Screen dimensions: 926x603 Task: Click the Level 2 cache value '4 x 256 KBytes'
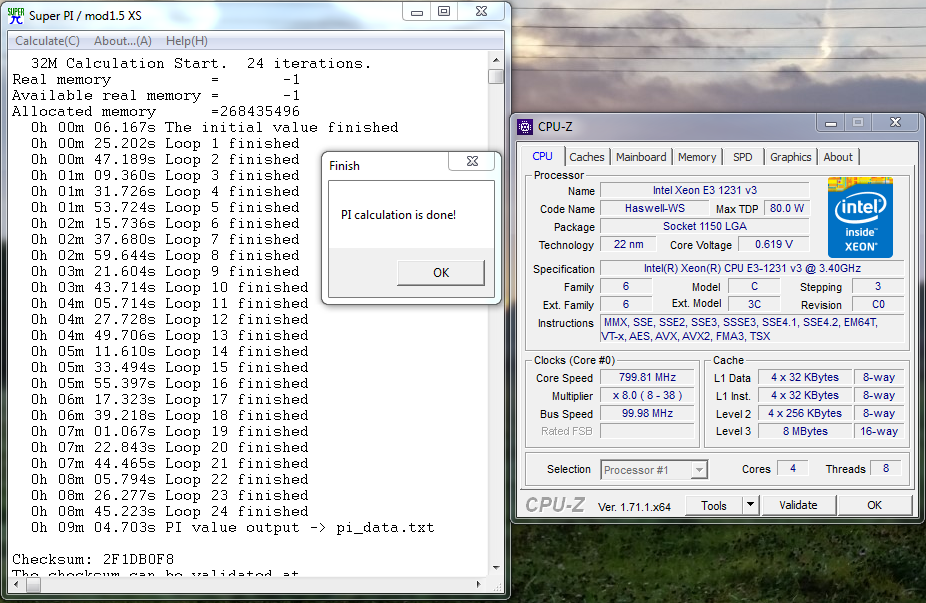point(805,413)
